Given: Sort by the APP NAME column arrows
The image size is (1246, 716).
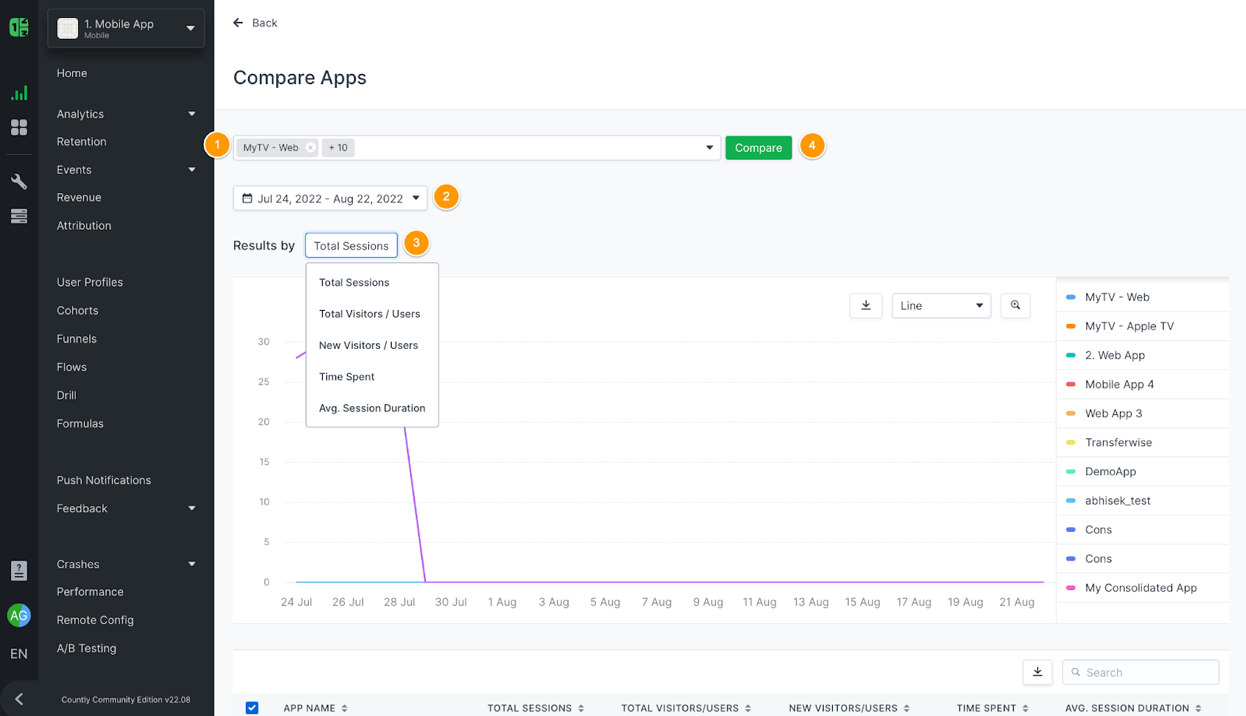Looking at the screenshot, I should (x=345, y=708).
